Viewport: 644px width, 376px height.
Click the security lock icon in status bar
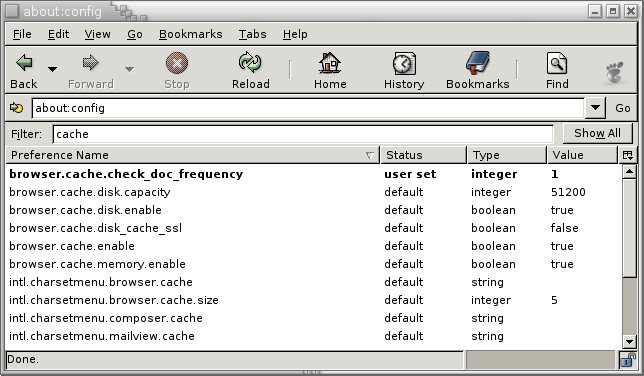click(x=627, y=360)
